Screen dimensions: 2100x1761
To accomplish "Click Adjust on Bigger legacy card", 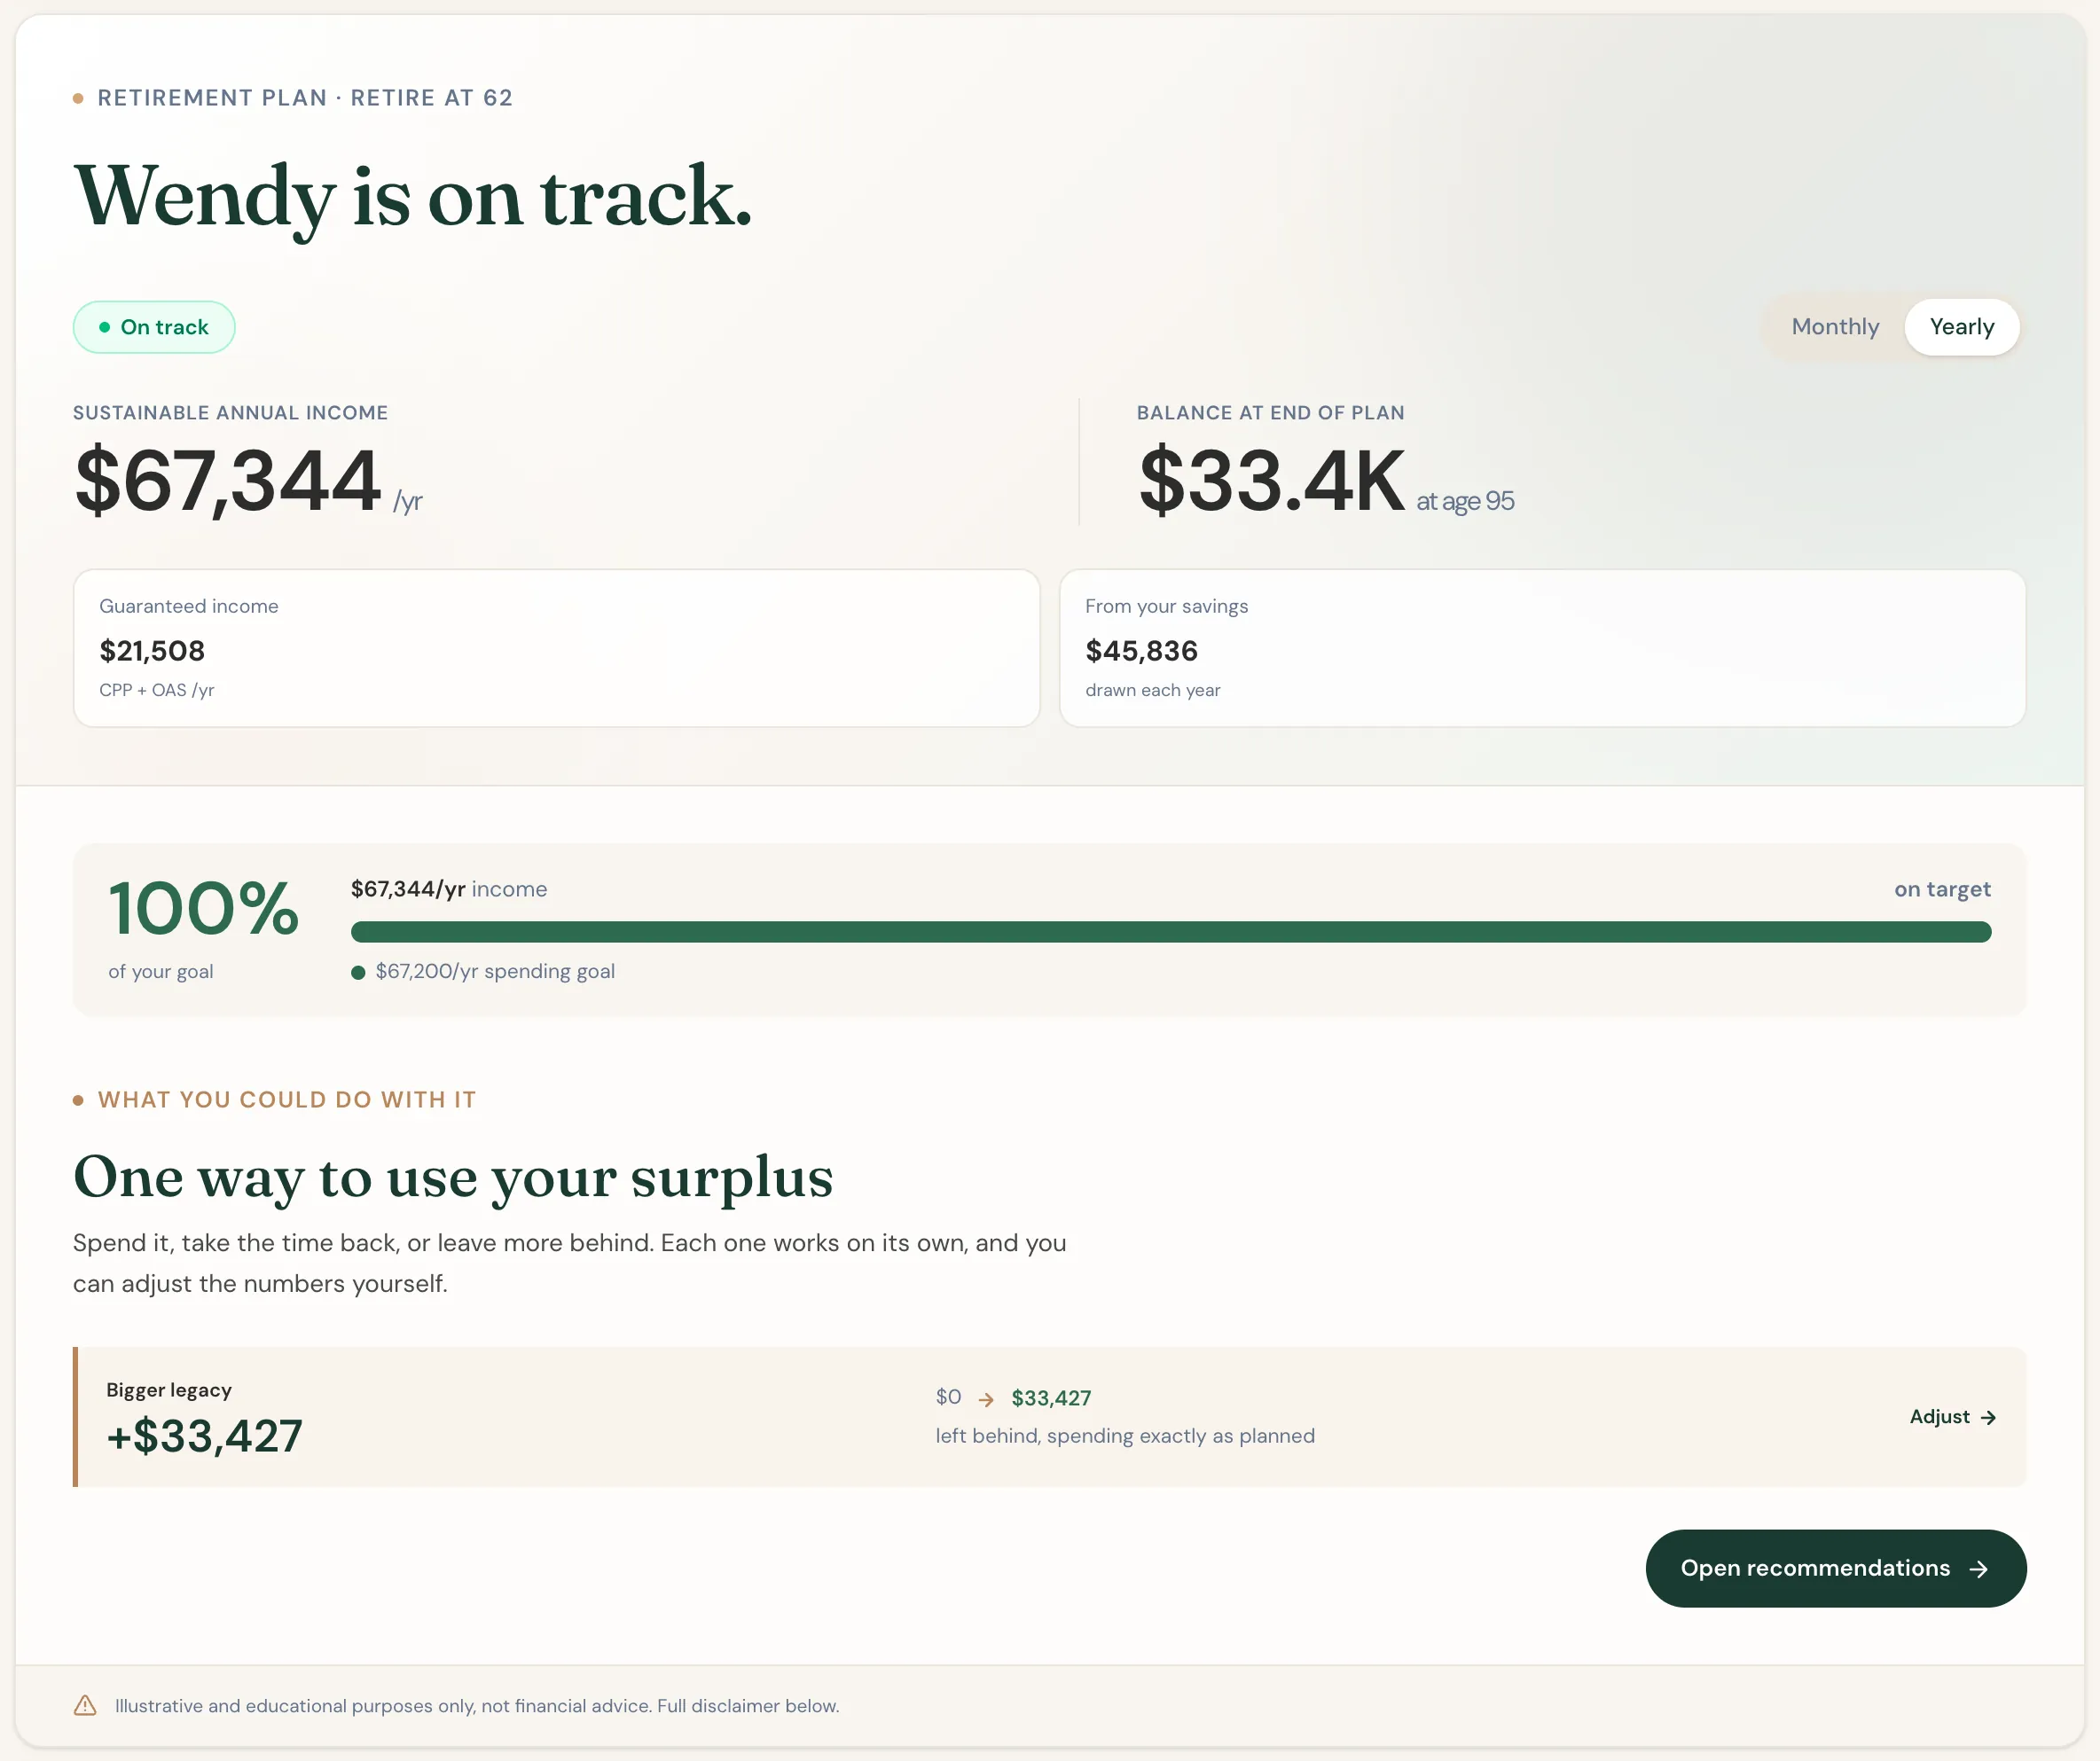I will pyautogui.click(x=1952, y=1417).
